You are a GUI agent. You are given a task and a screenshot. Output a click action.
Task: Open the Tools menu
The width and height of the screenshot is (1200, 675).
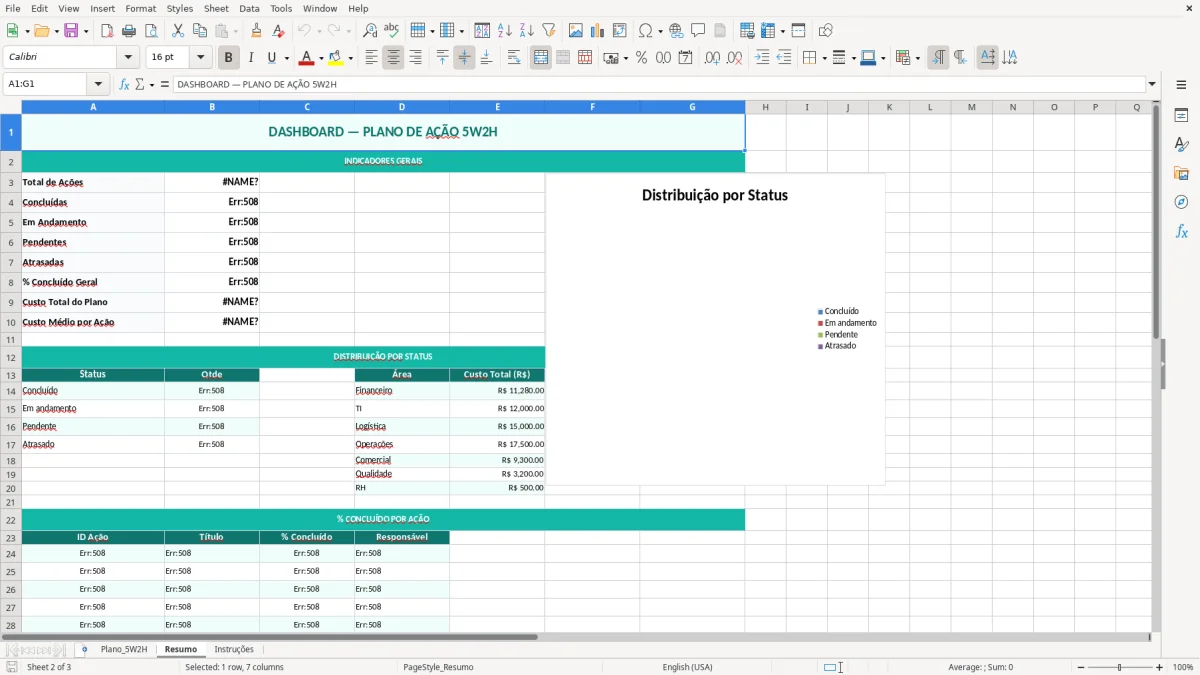[281, 8]
